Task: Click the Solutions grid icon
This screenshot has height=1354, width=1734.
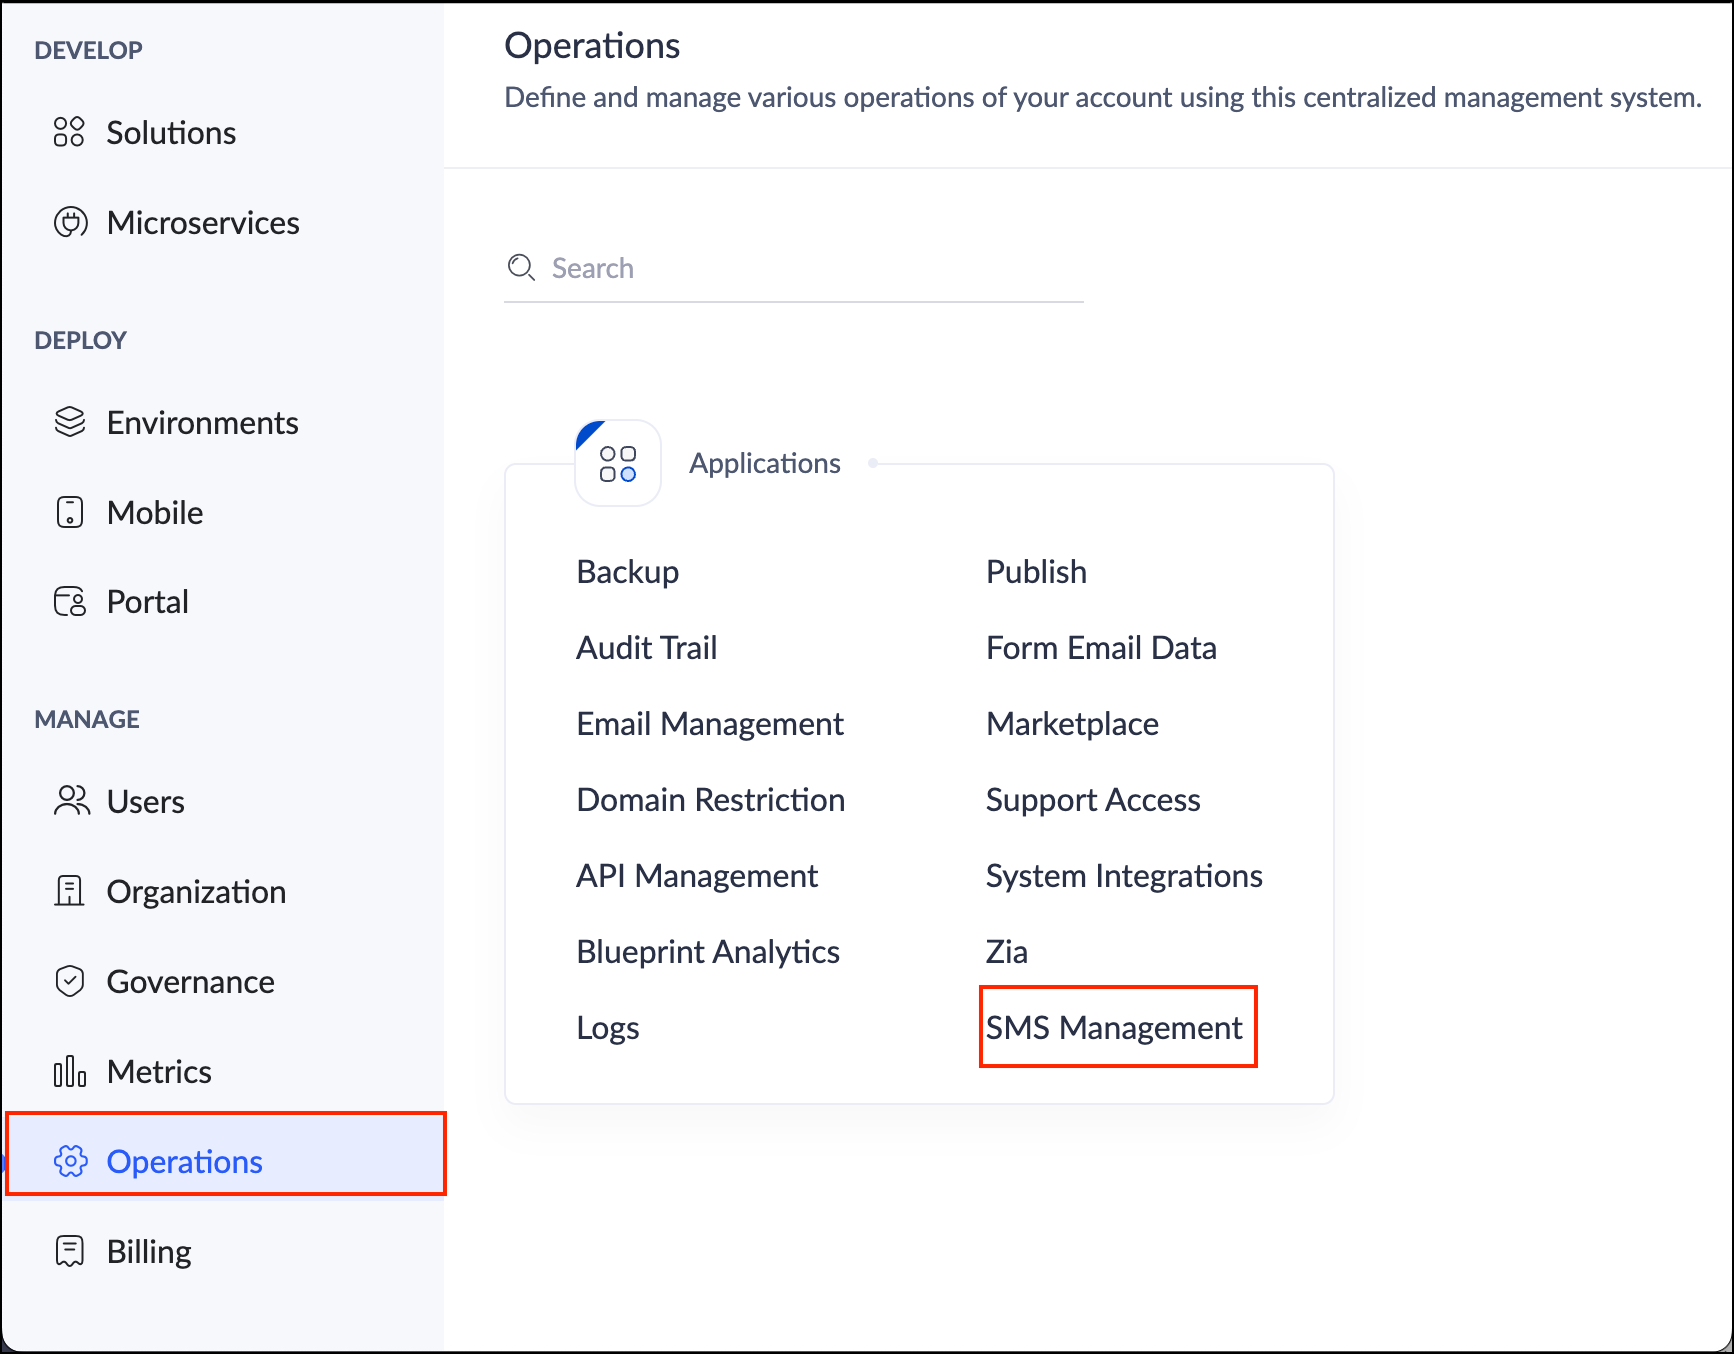Action: pos(69,132)
